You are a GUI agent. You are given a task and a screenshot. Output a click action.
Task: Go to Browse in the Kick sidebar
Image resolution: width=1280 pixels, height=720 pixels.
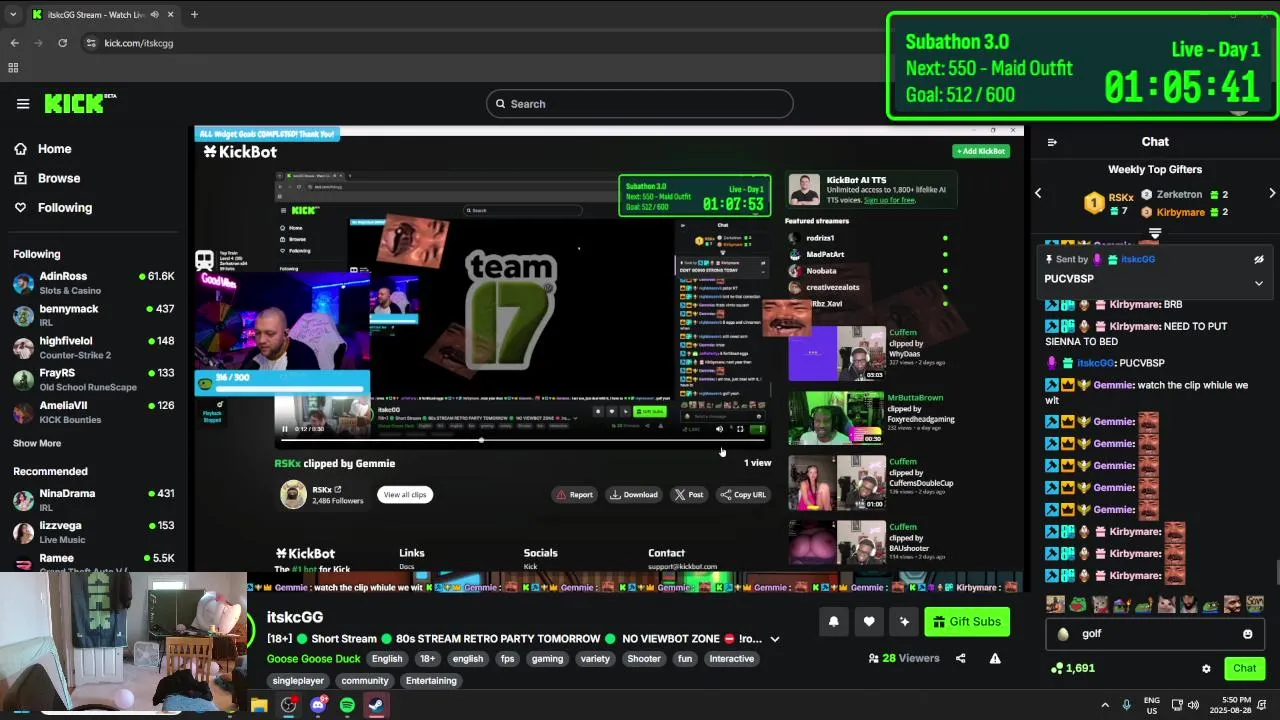click(x=59, y=178)
